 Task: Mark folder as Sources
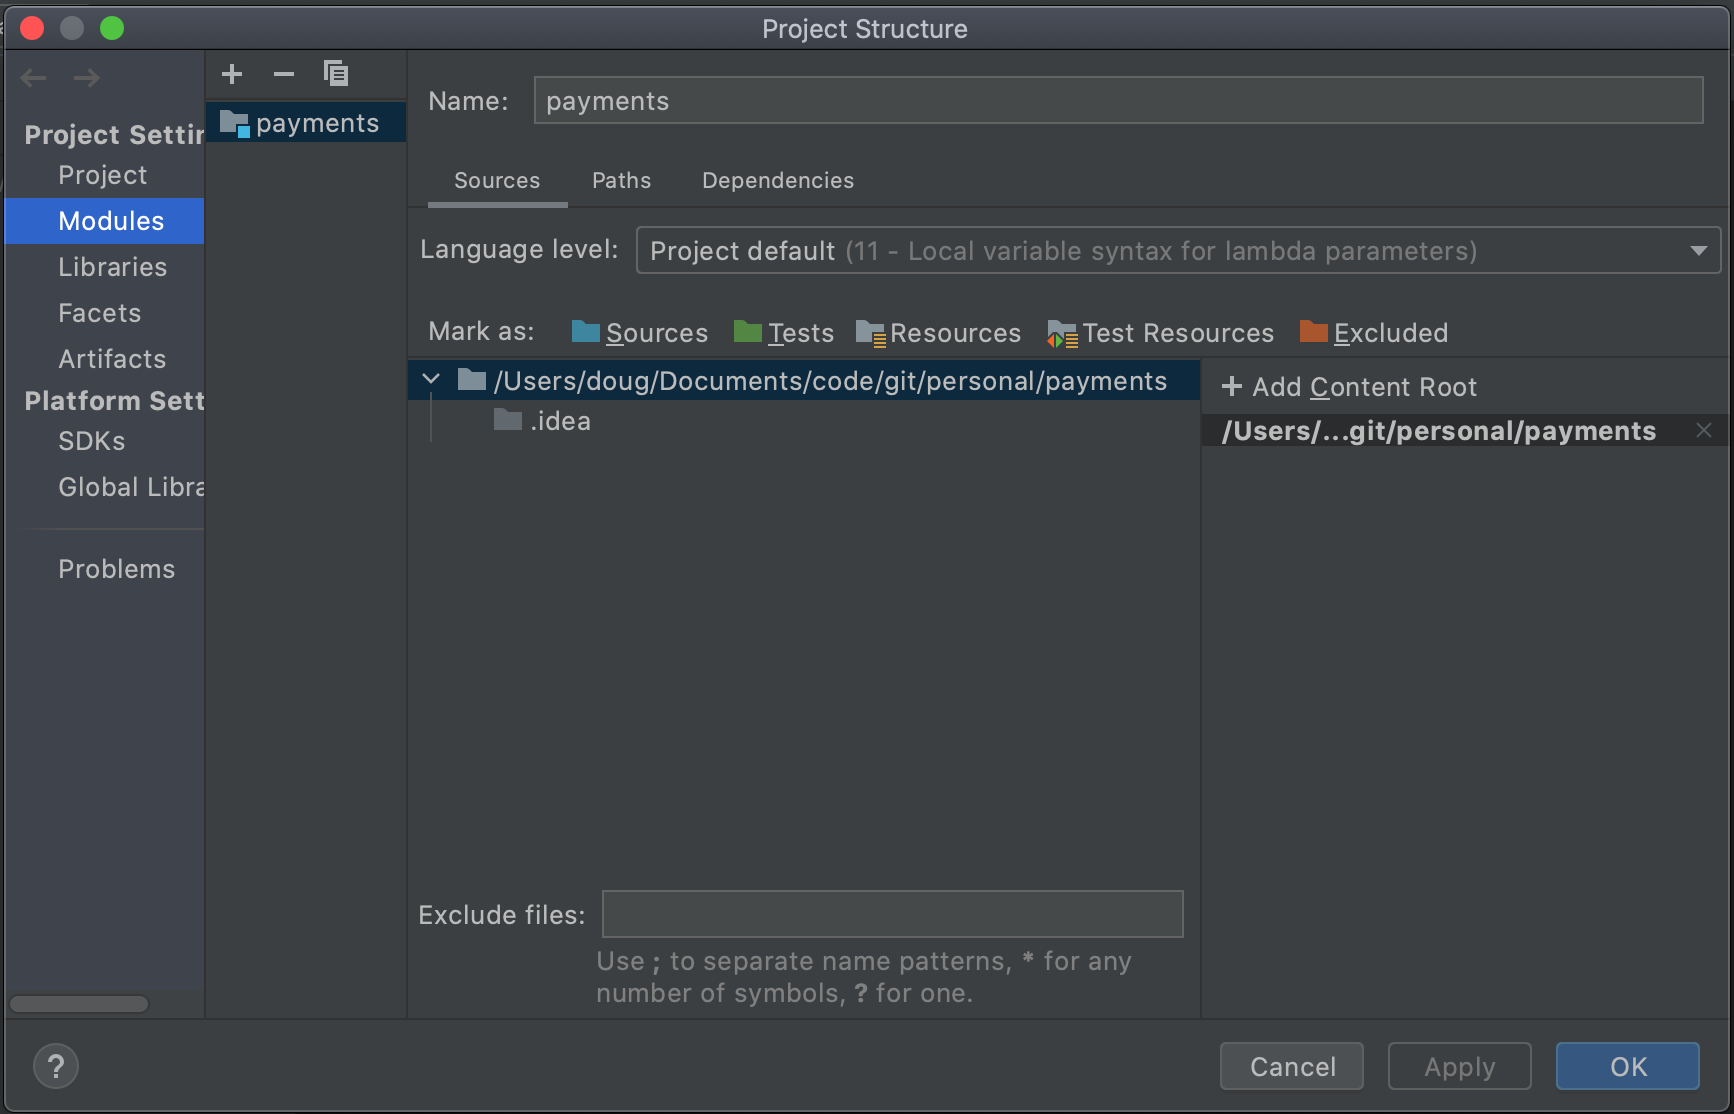click(x=640, y=333)
